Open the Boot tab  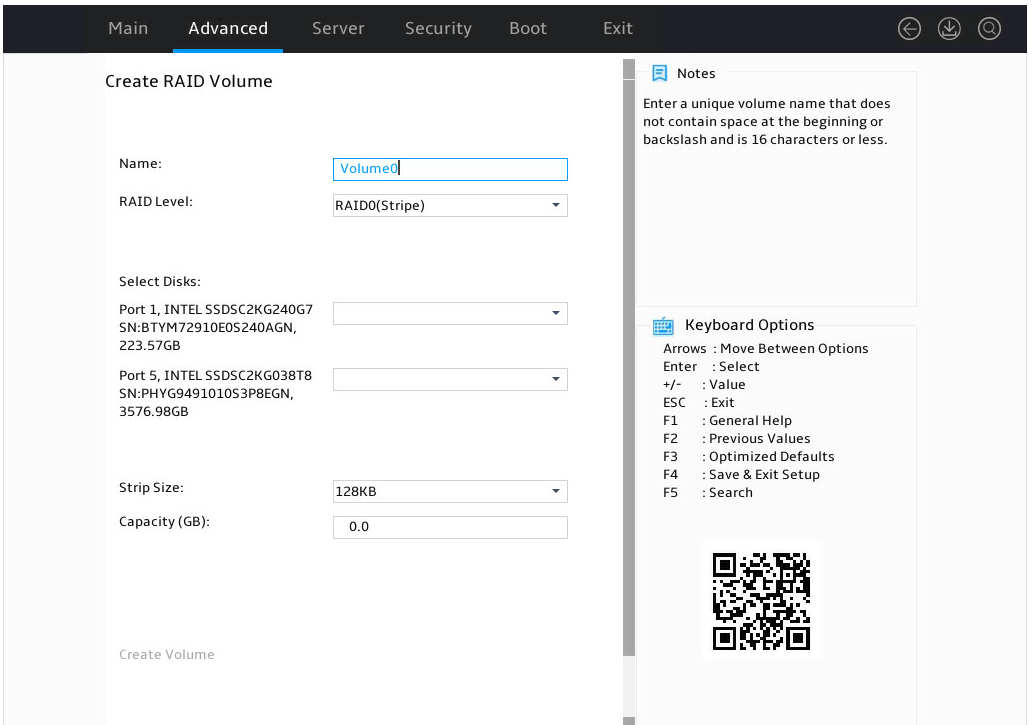click(528, 28)
